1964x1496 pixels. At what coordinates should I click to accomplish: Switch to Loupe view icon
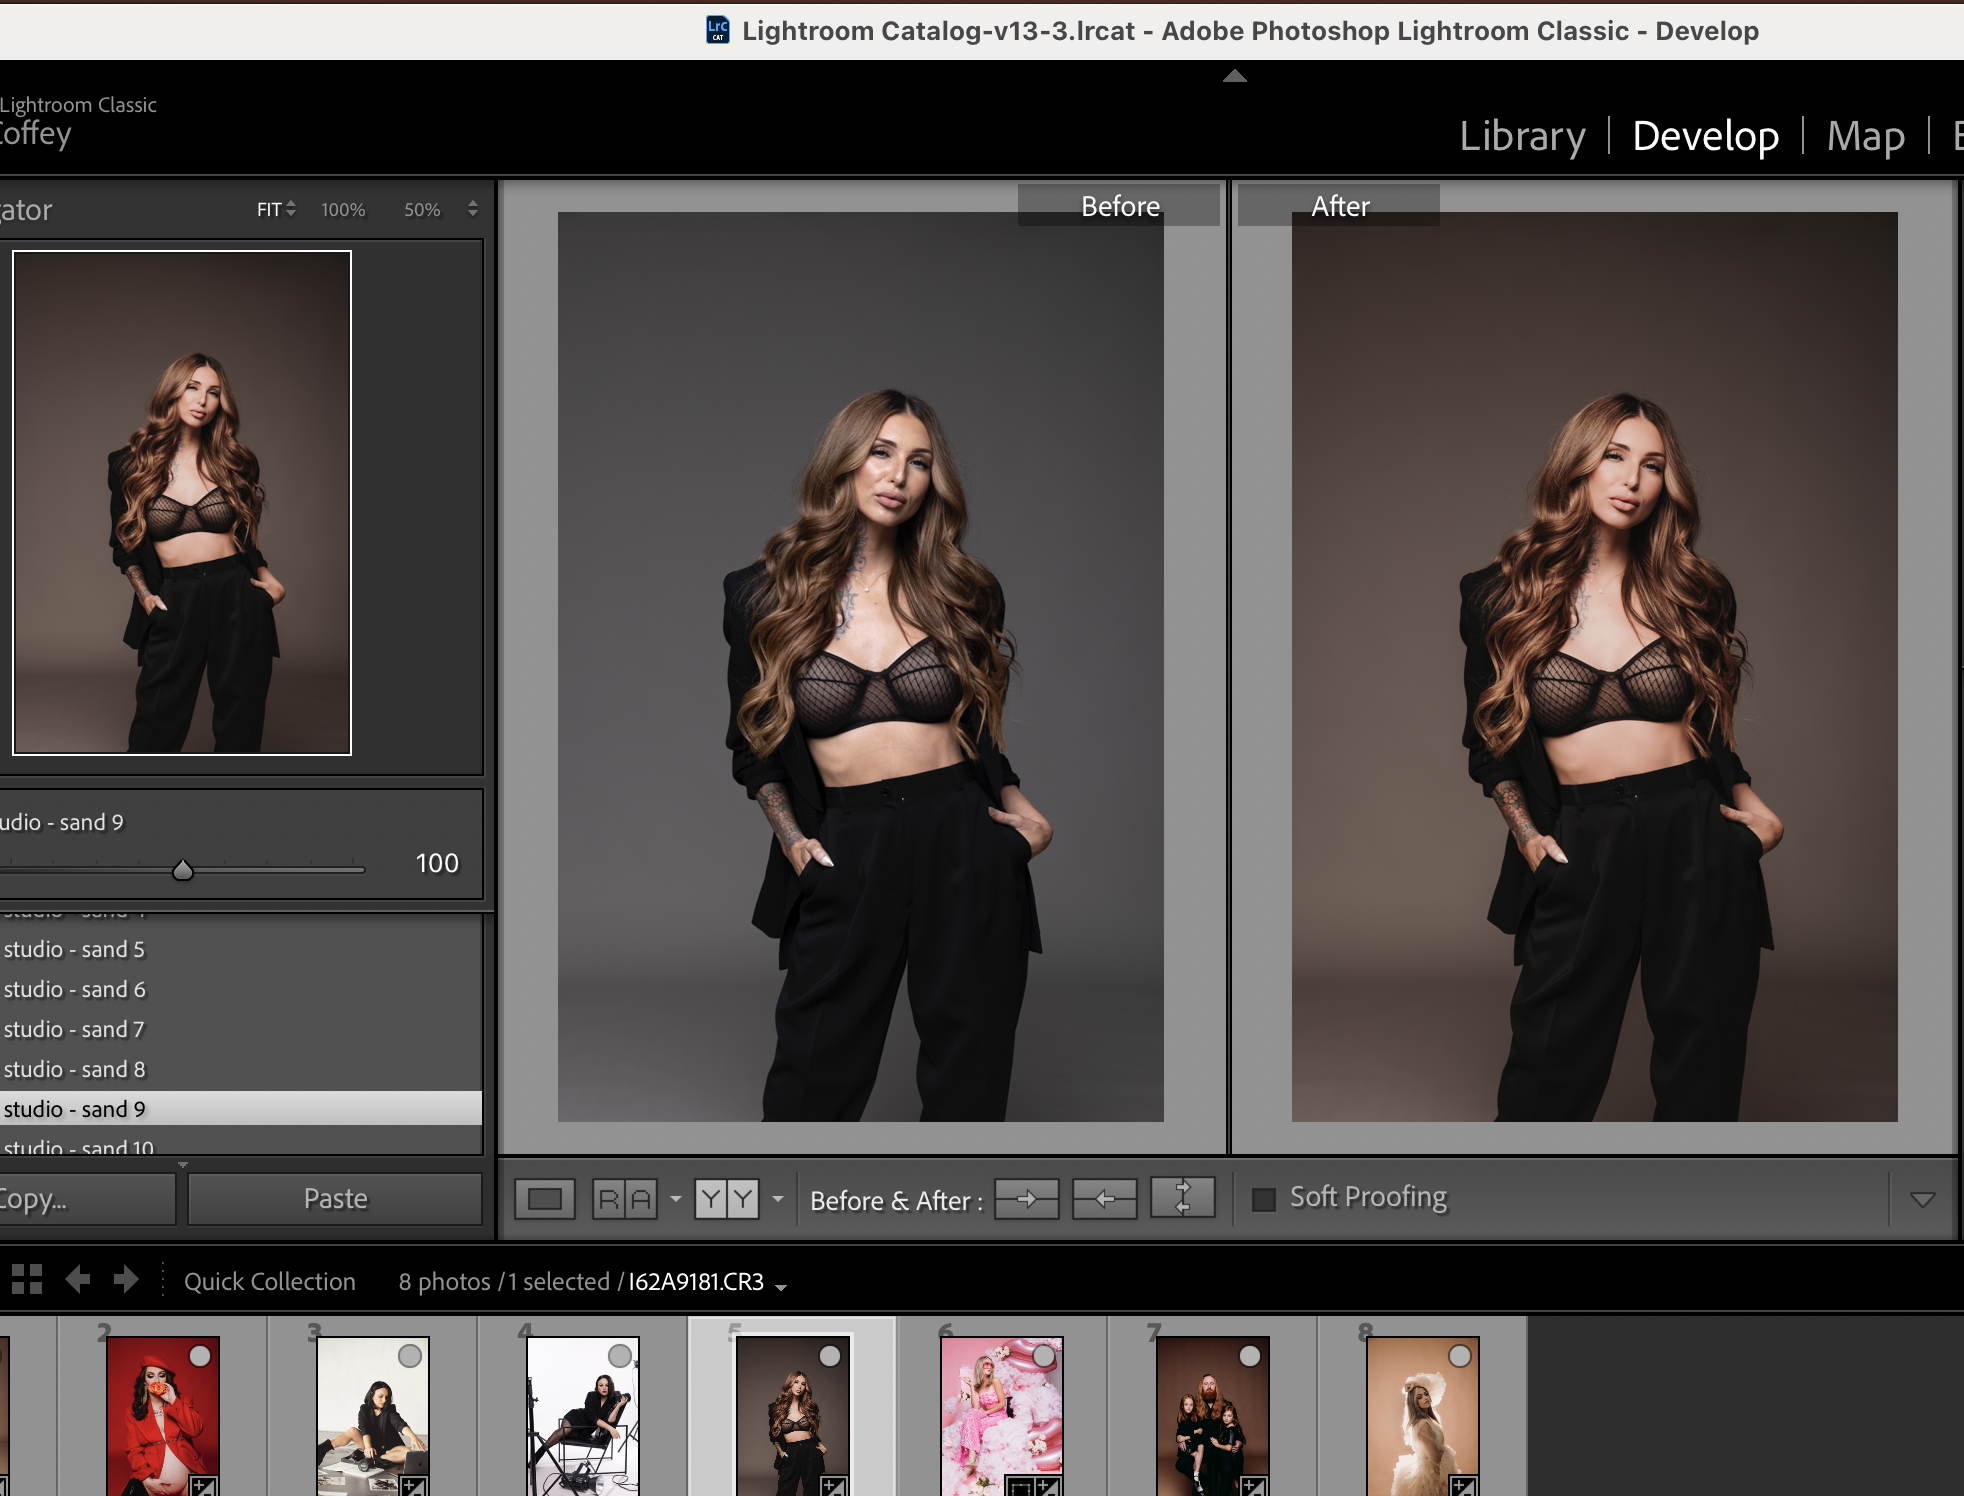coord(545,1199)
